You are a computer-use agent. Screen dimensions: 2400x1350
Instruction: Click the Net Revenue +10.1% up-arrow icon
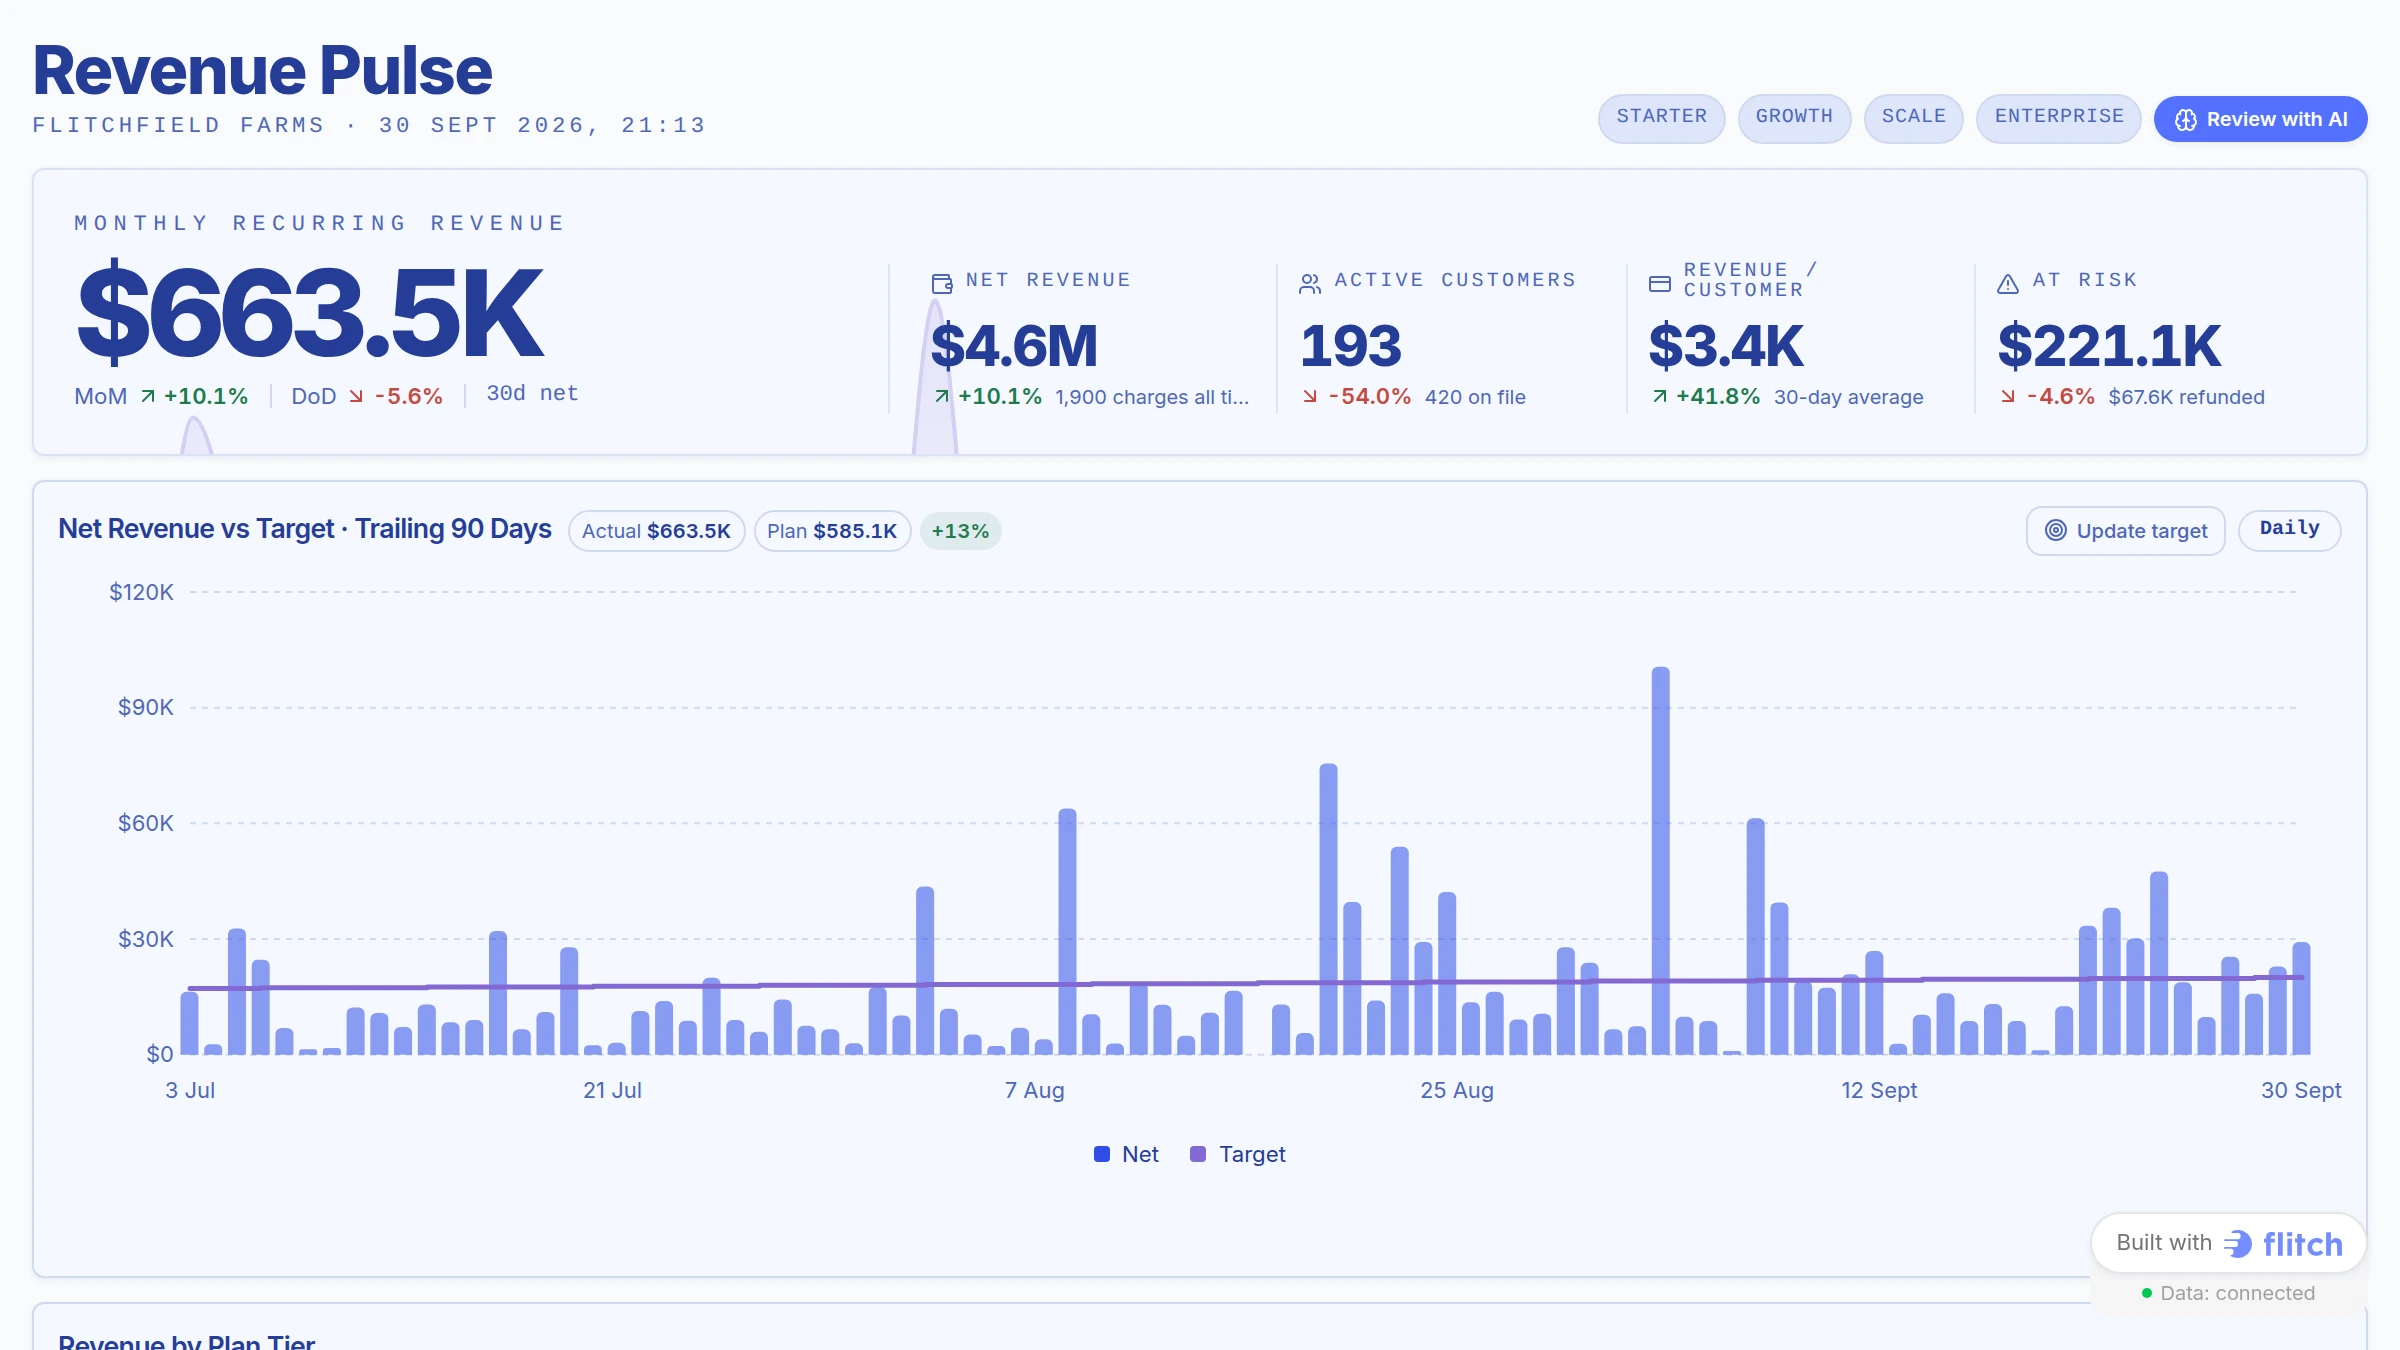942,396
